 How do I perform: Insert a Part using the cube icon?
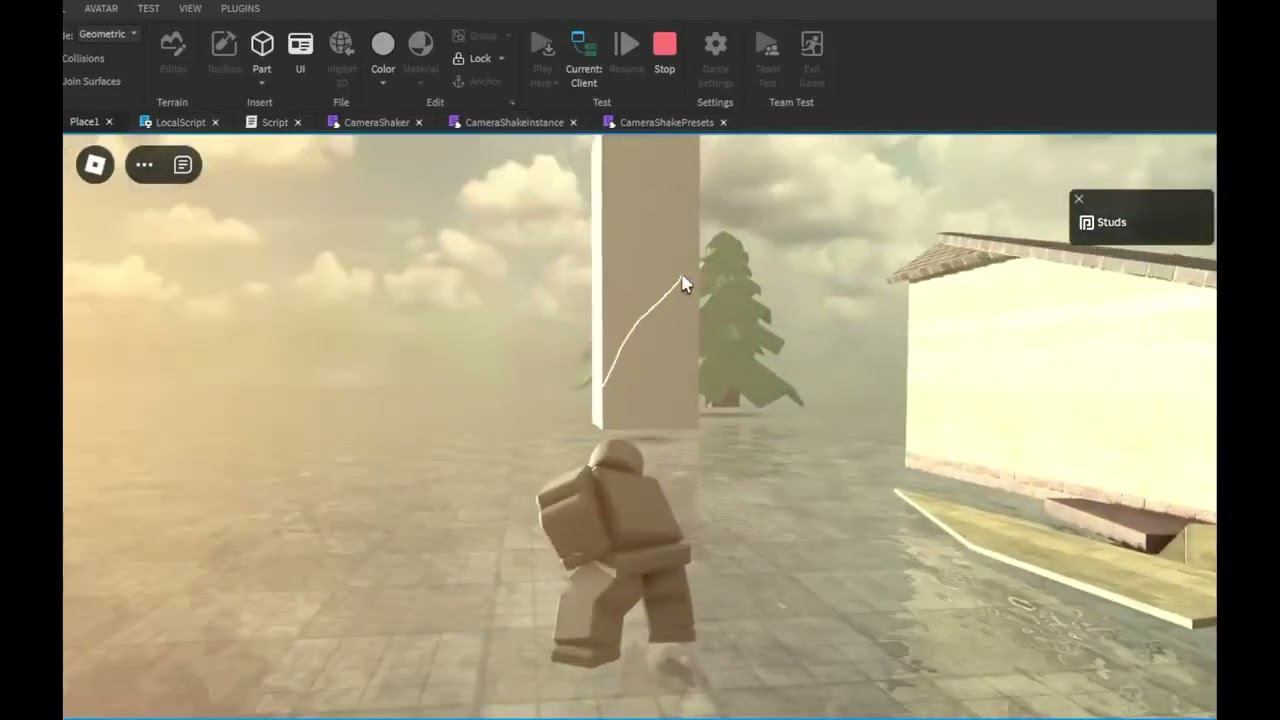click(262, 44)
